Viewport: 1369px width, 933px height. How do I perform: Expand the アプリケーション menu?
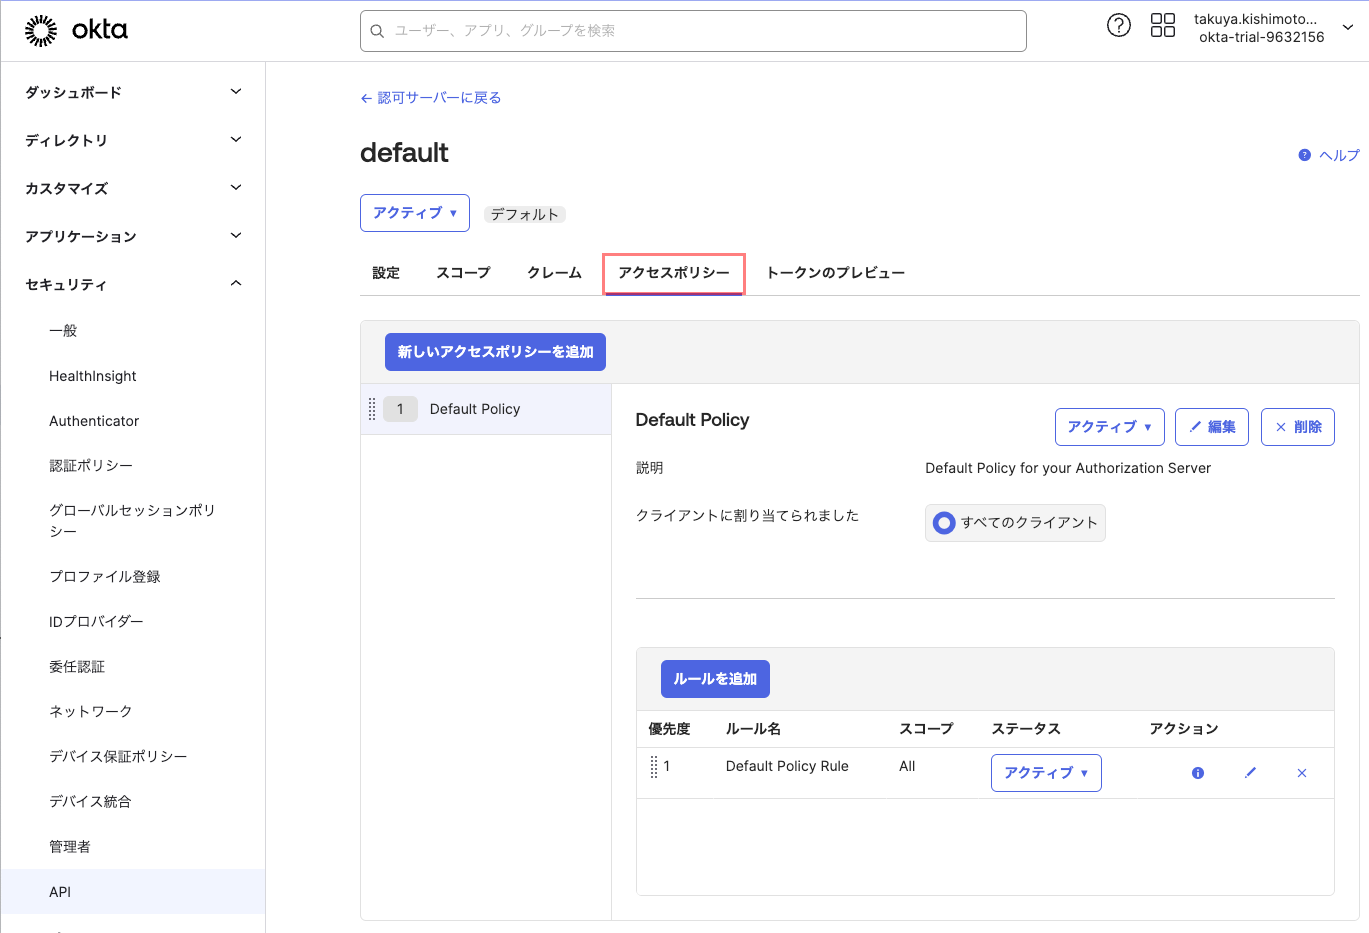[x=132, y=236]
